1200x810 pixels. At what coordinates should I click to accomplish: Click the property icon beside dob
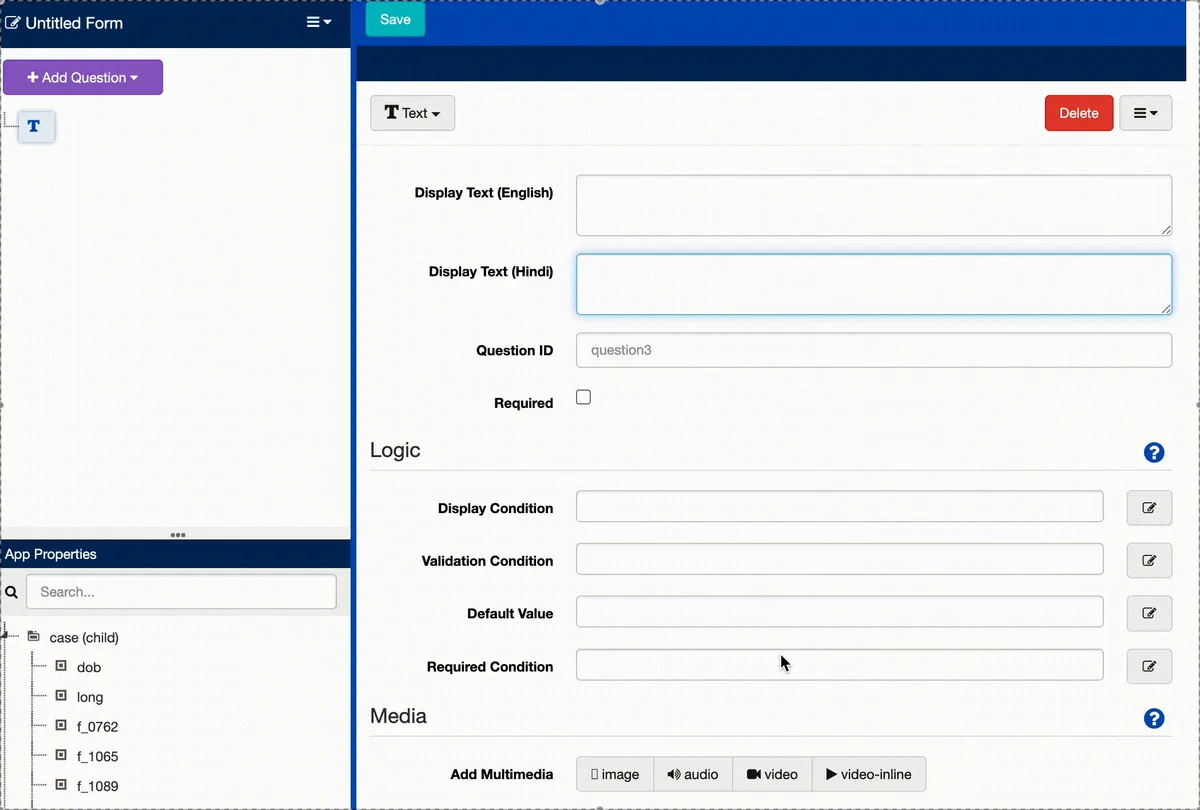61,666
